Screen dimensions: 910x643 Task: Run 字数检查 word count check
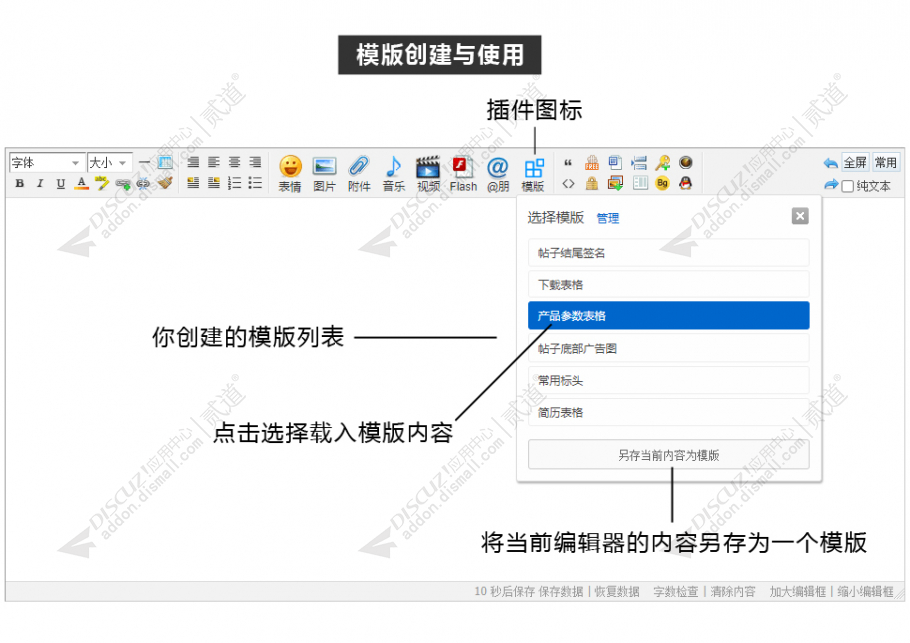point(676,591)
